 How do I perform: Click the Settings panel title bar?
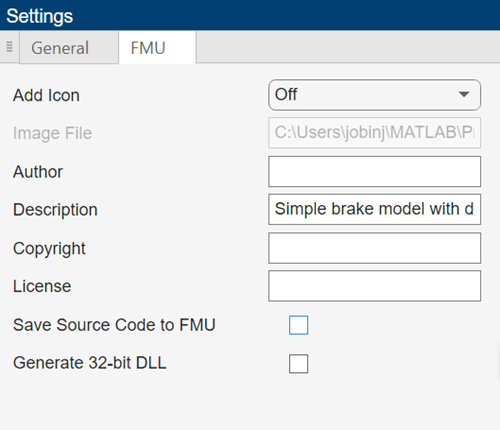tap(250, 15)
